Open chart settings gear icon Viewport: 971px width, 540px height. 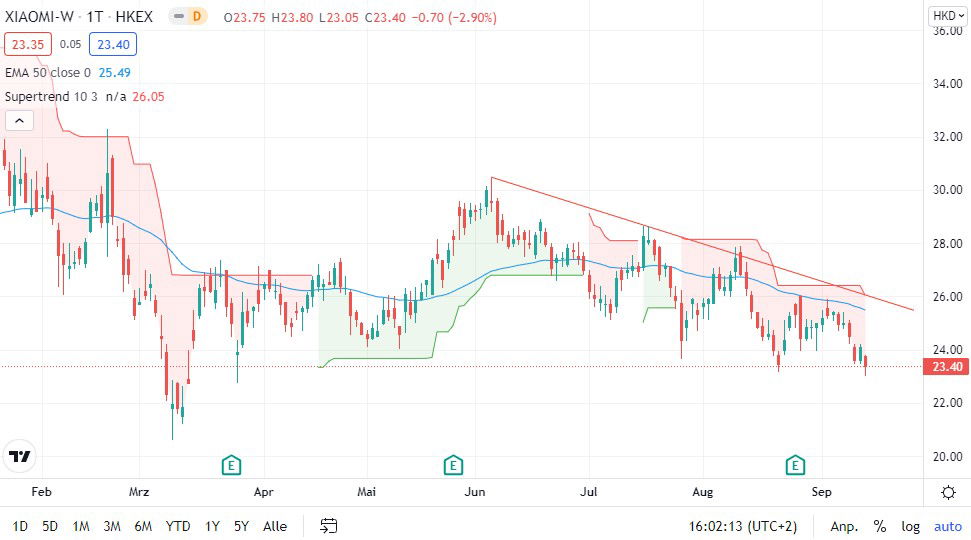[948, 492]
